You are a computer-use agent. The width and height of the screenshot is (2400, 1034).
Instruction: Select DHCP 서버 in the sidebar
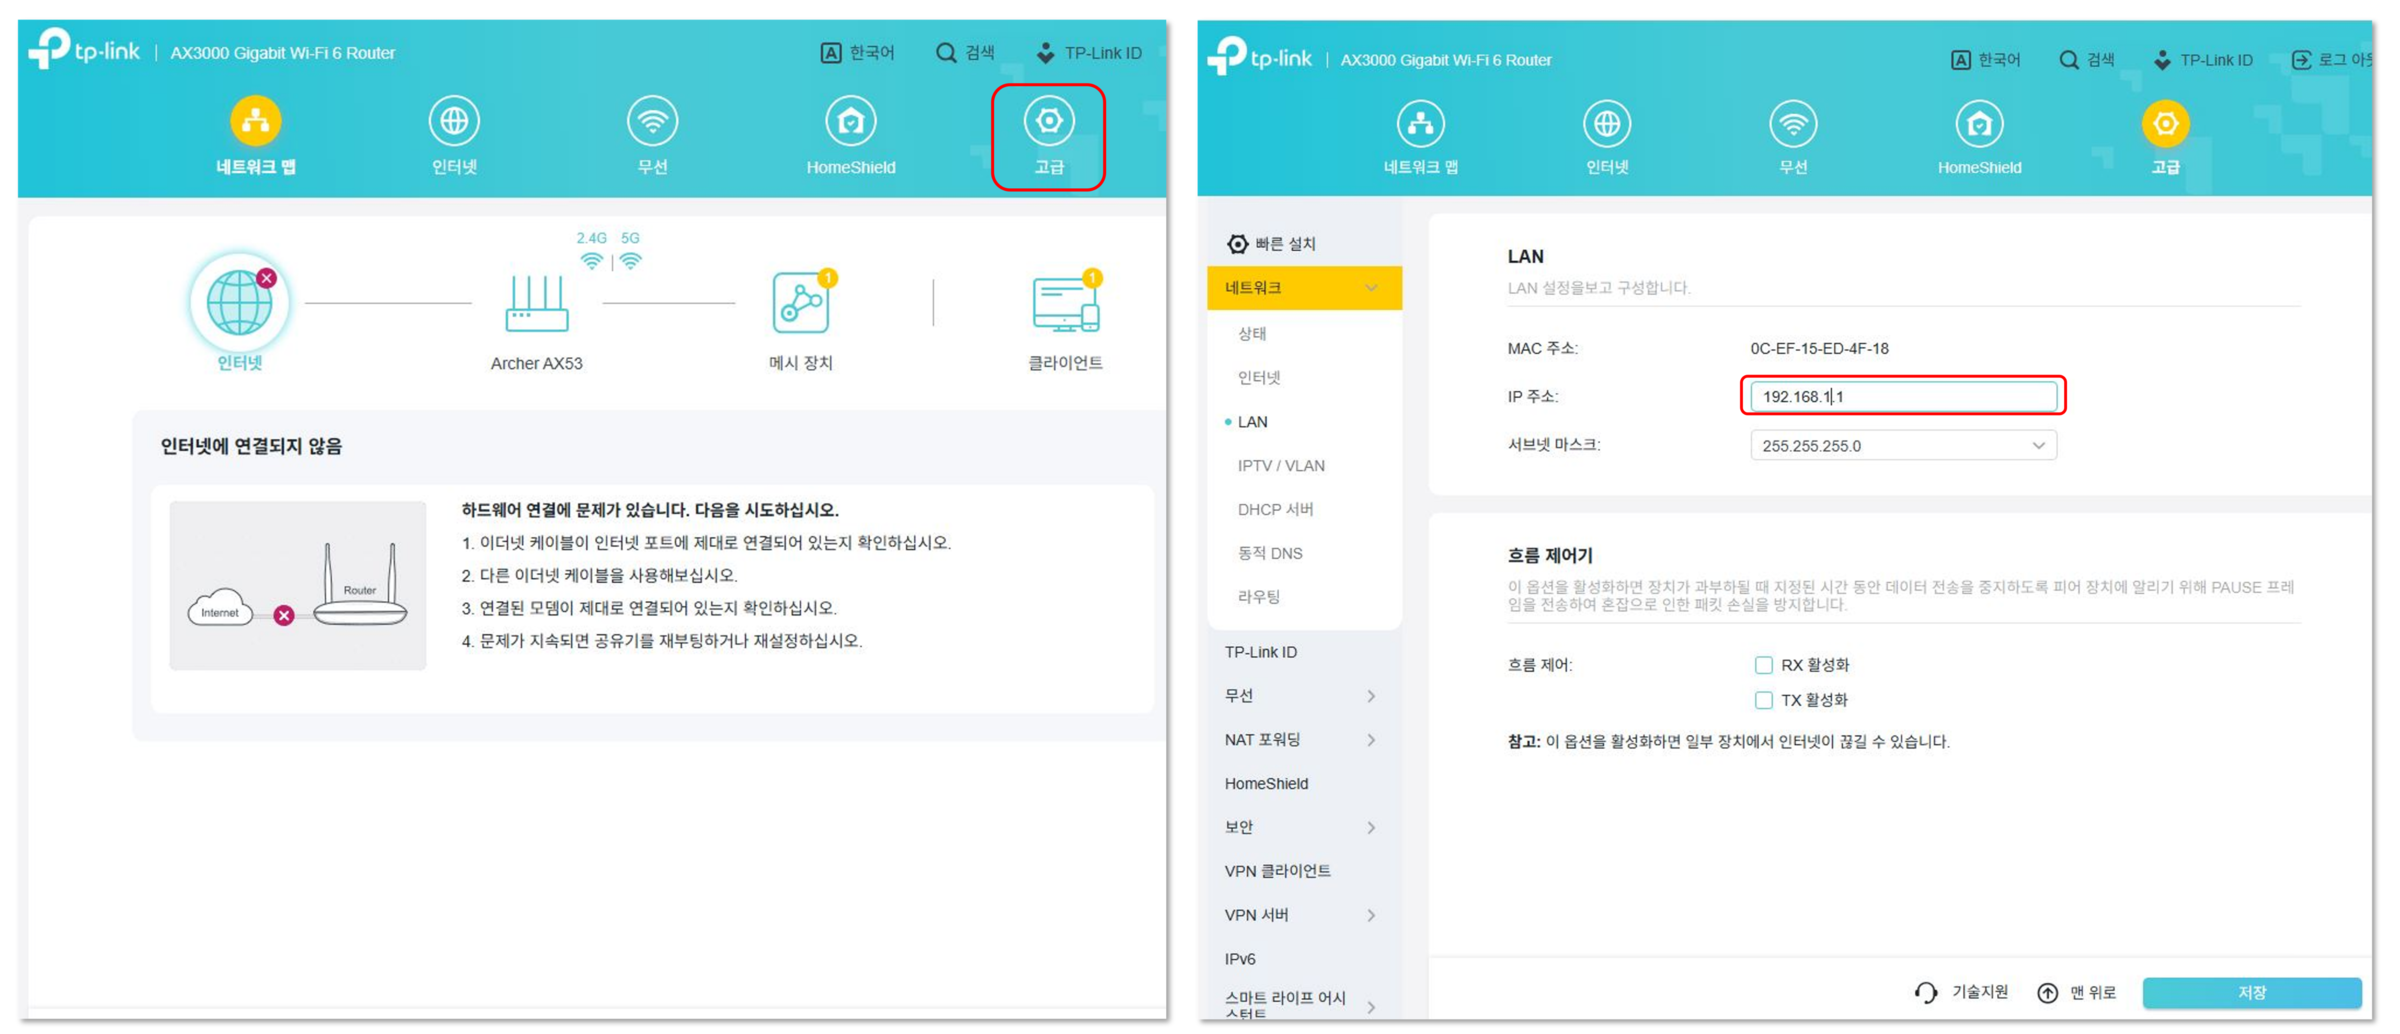click(x=1276, y=509)
